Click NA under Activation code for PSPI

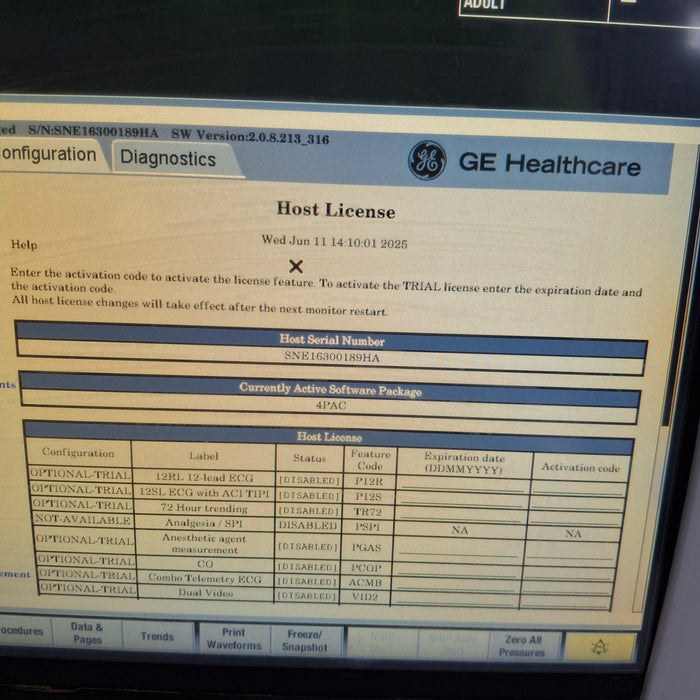click(x=573, y=533)
